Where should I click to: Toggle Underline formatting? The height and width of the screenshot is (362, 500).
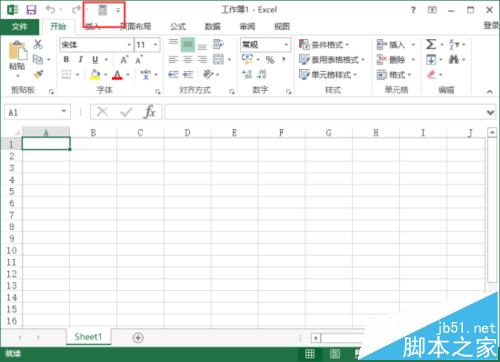[95, 60]
